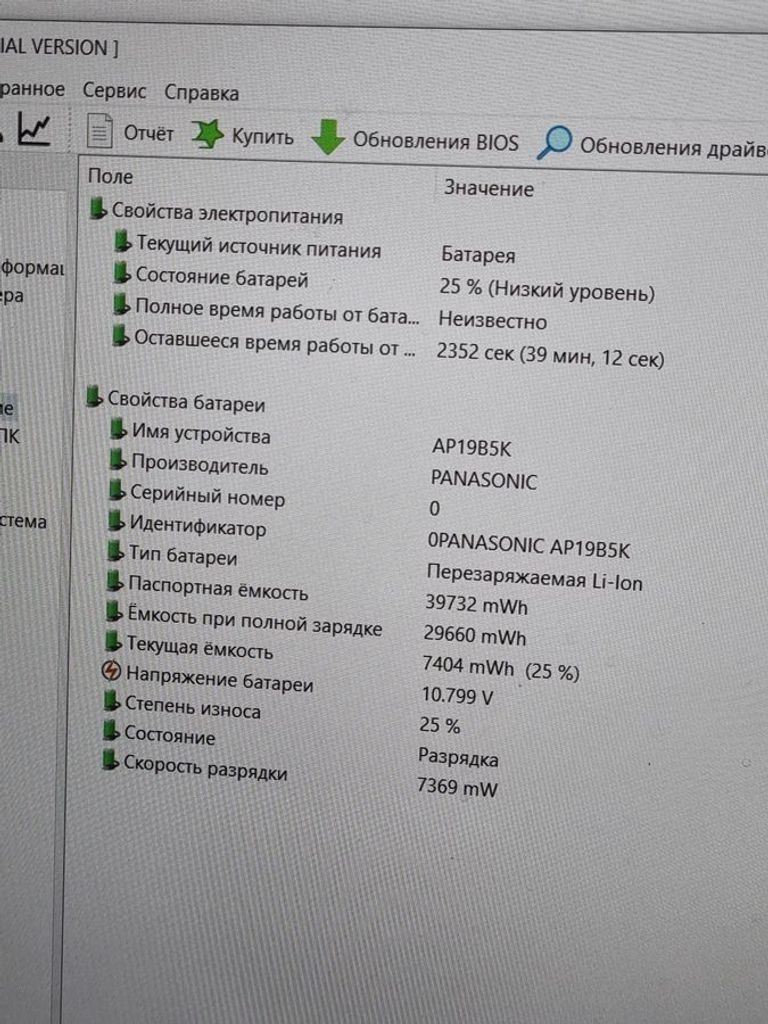This screenshot has height=1024, width=768.
Task: Click the value 10.799 V
Action: [457, 695]
